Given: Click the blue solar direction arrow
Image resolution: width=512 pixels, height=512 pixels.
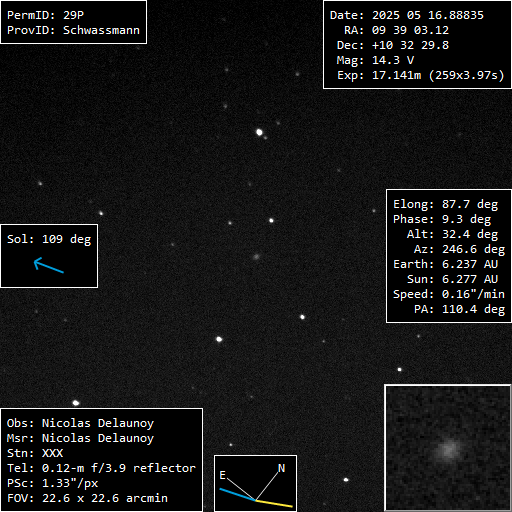Looking at the screenshot, I should (x=49, y=265).
